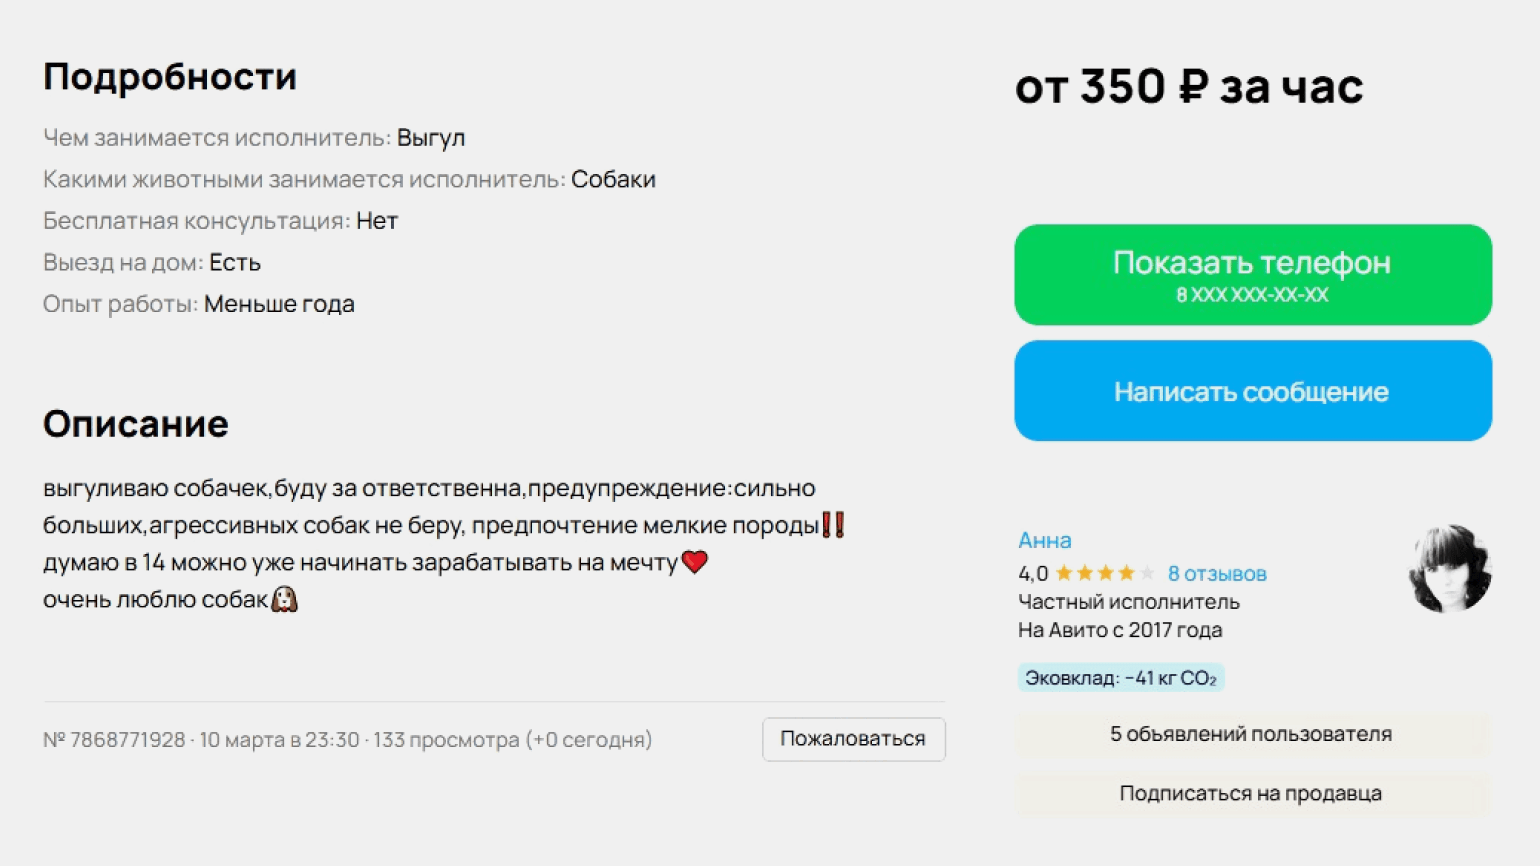Open the 8 отзывов reviews link
Viewport: 1540px width, 866px height.
coord(1216,573)
